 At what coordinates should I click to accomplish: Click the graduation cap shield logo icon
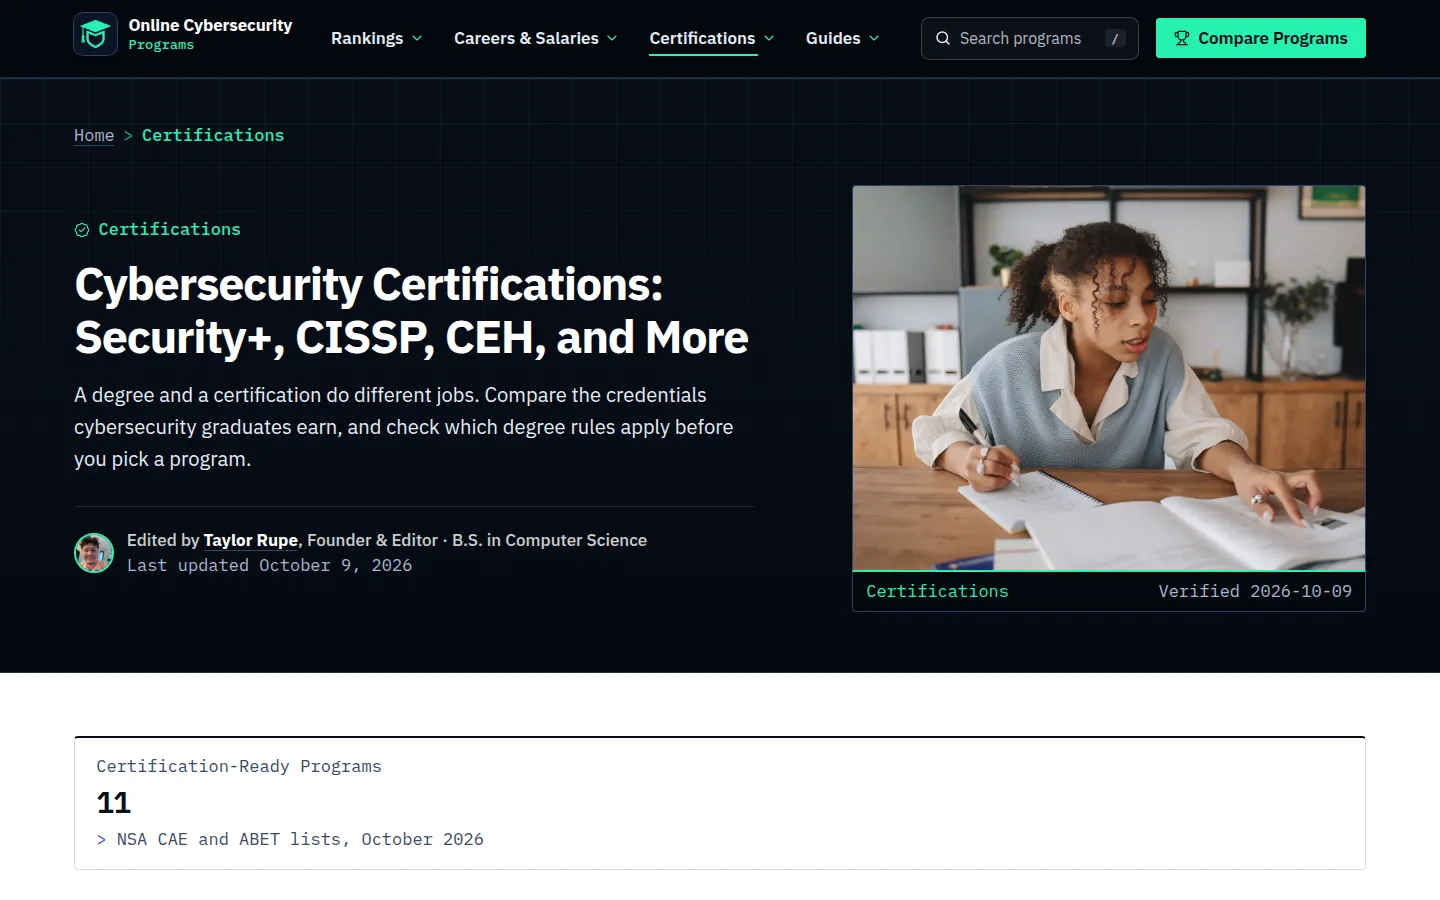tap(95, 35)
